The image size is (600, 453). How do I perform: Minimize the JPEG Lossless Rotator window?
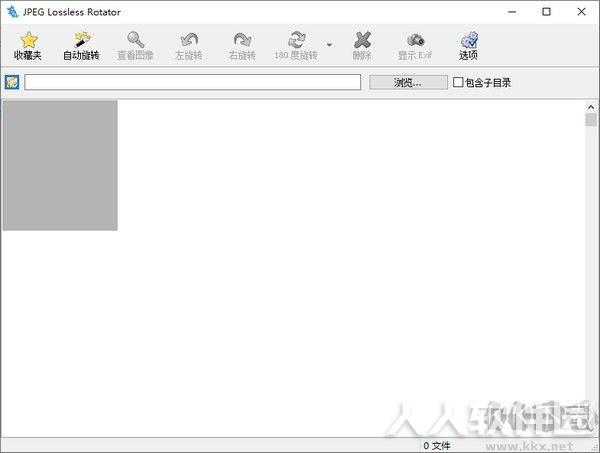coord(512,12)
